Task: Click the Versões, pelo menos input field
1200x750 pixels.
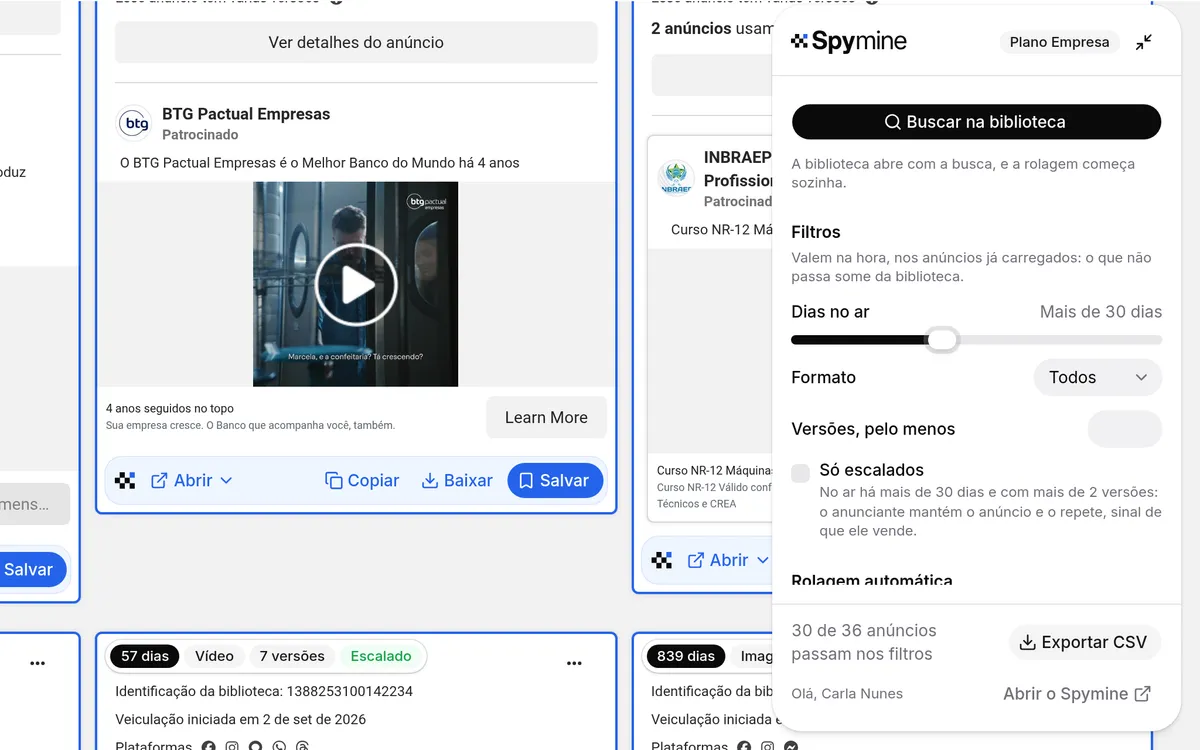Action: coord(1124,429)
